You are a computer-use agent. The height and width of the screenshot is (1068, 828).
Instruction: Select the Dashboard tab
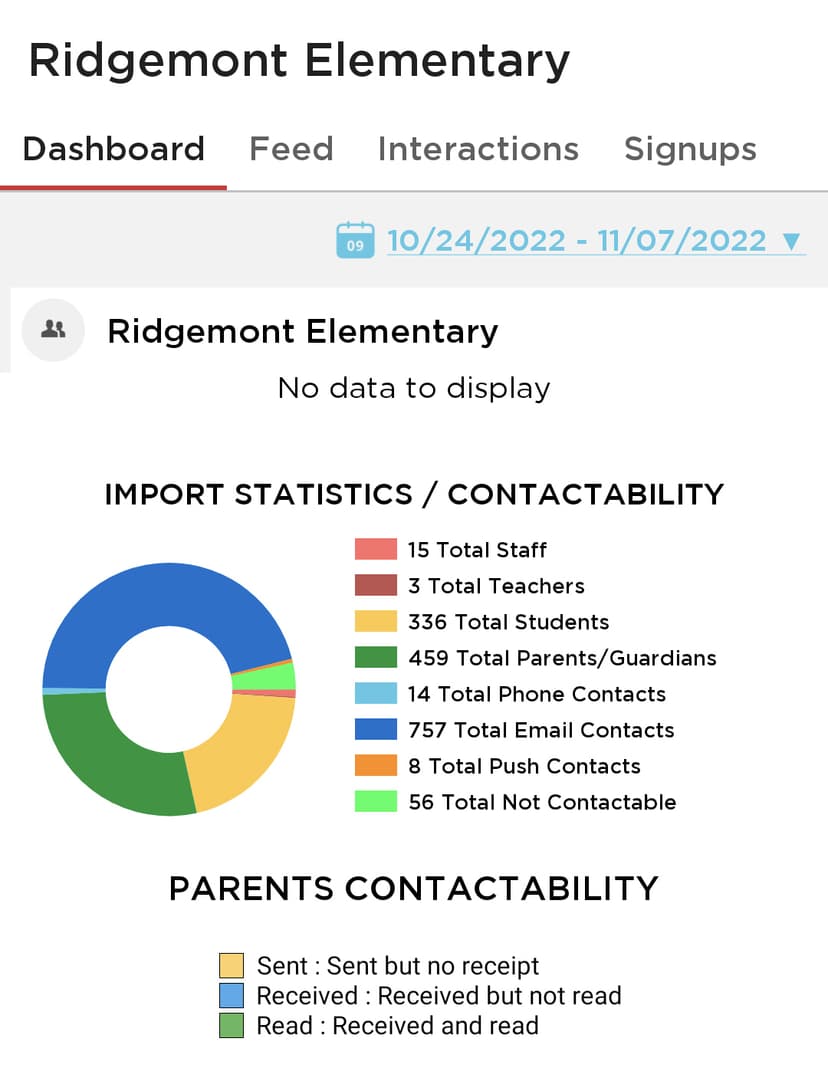tap(113, 149)
